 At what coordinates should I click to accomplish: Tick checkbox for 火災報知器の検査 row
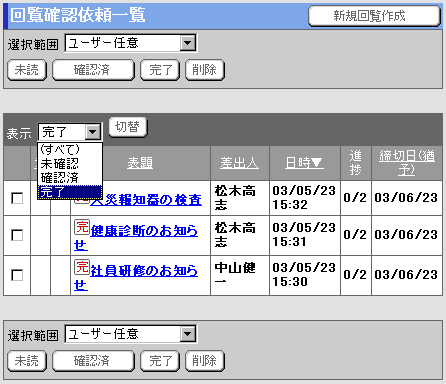click(17, 198)
